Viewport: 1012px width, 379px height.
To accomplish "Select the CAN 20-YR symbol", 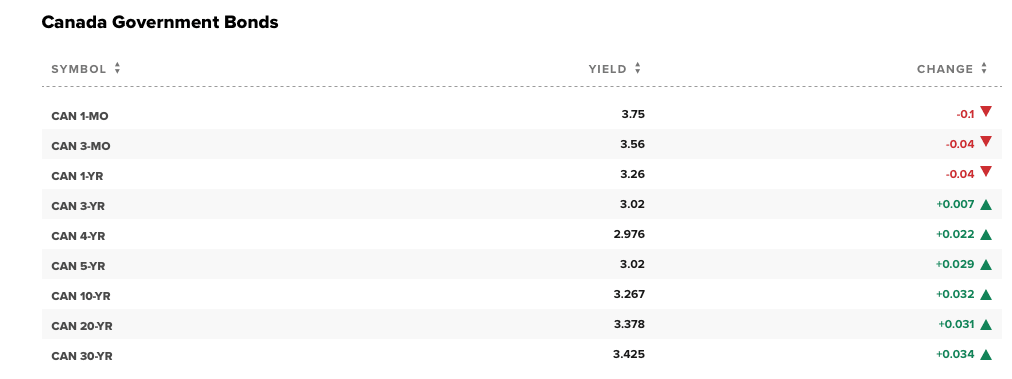I will [x=82, y=326].
